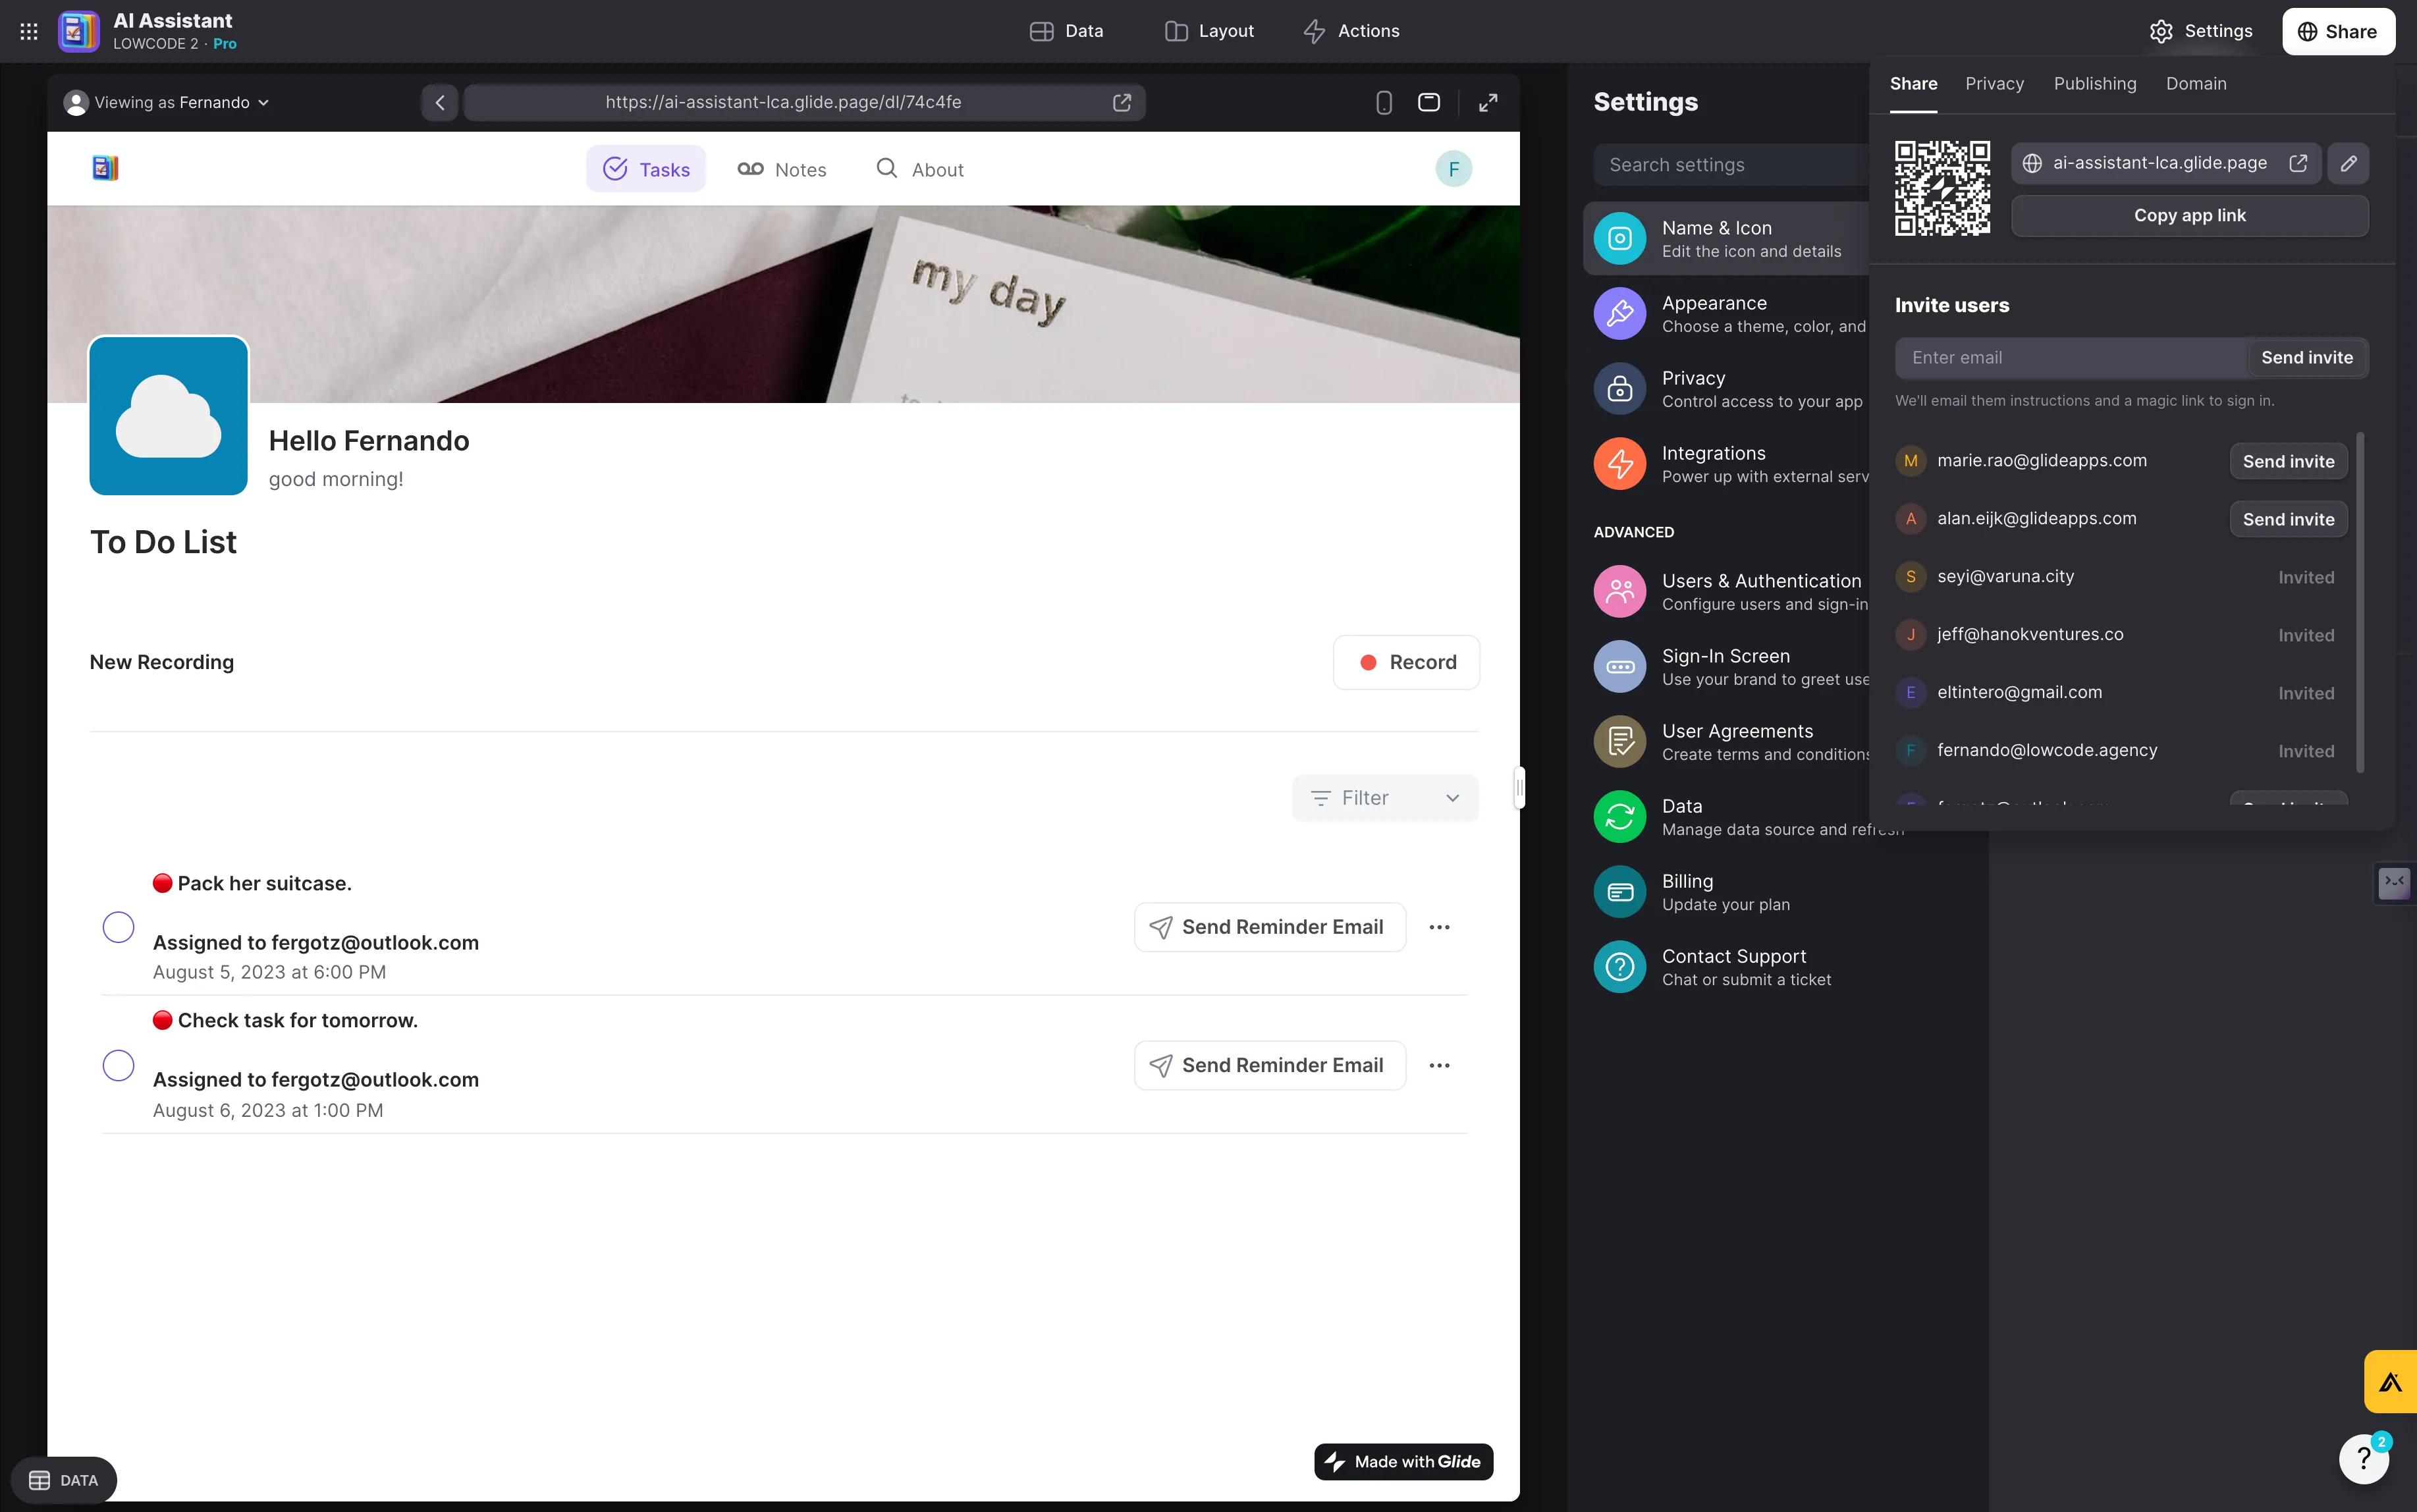Open options menu for Pack her suitcase

1440,927
